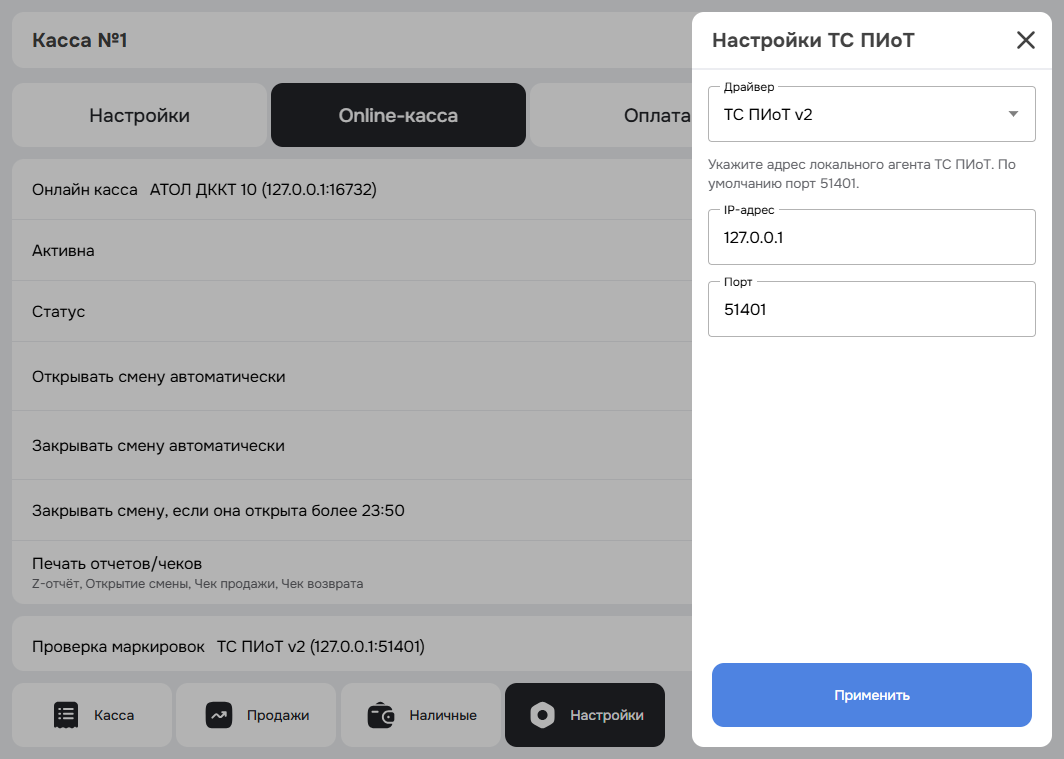Open Продажи in bottom navigation

click(x=256, y=715)
